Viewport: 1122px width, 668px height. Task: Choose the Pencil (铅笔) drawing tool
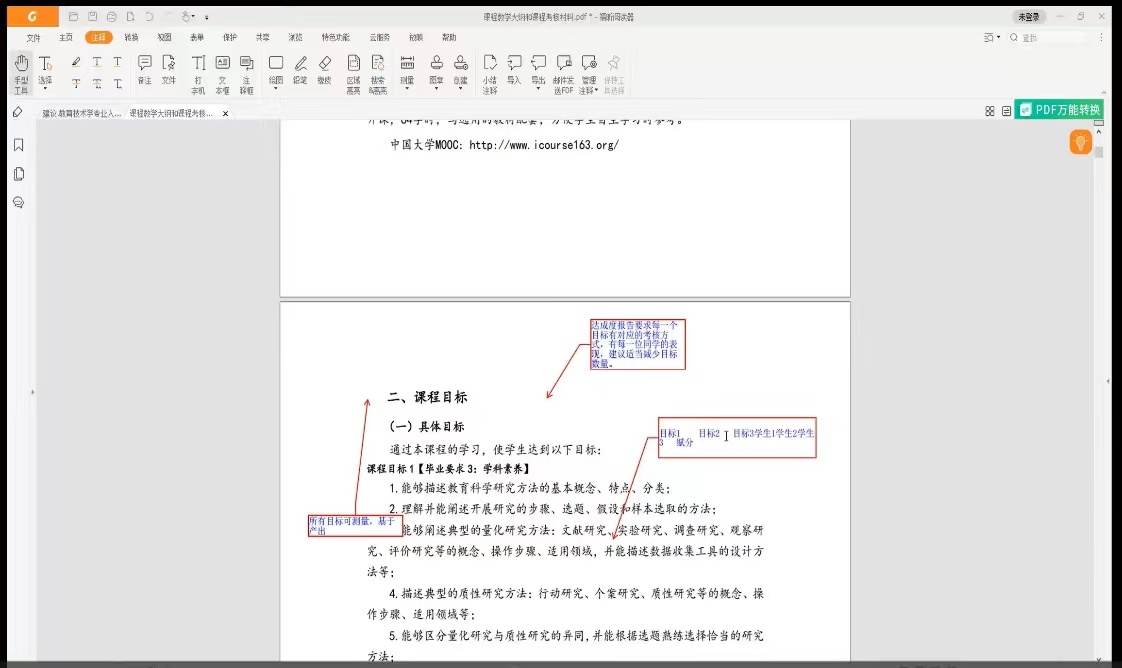tap(300, 72)
